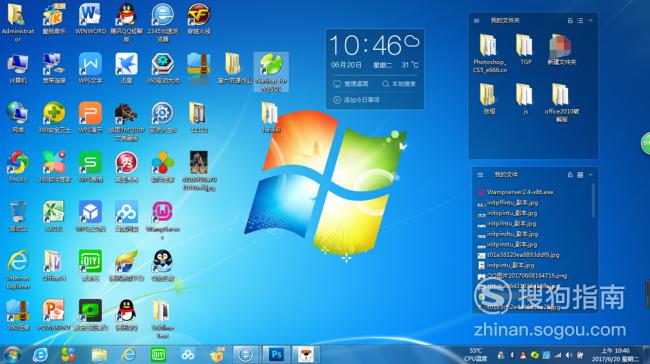Open the jpg photo thumbnail on desktop
The height and width of the screenshot is (364, 650).
[x=199, y=170]
